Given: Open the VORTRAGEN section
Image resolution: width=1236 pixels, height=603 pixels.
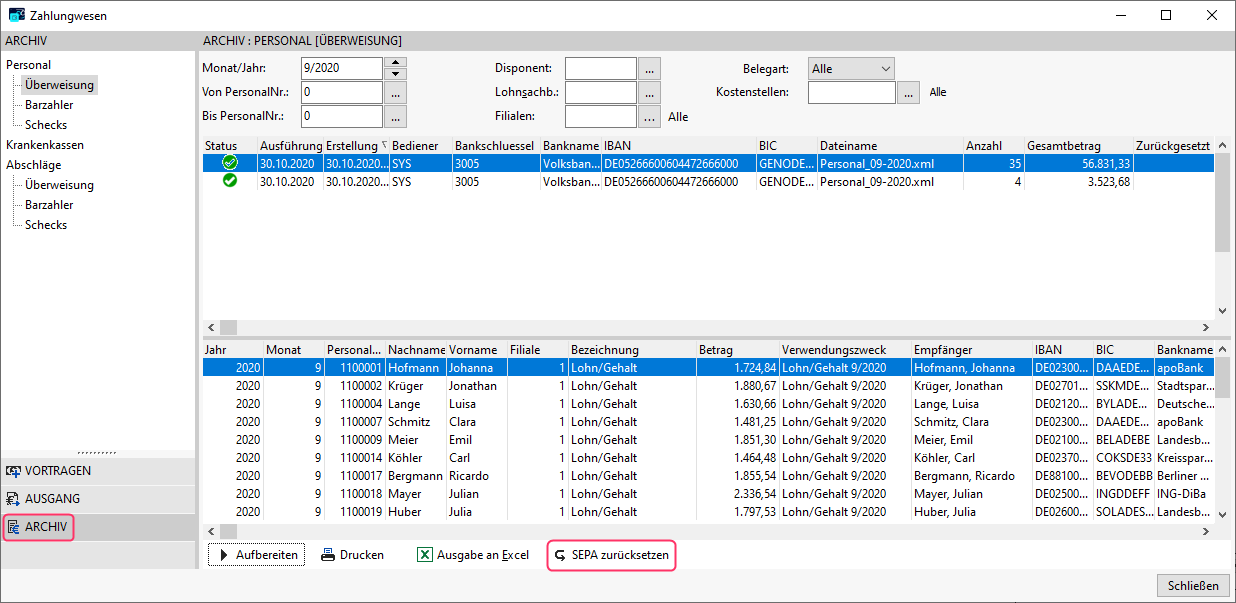Looking at the screenshot, I should tap(58, 471).
